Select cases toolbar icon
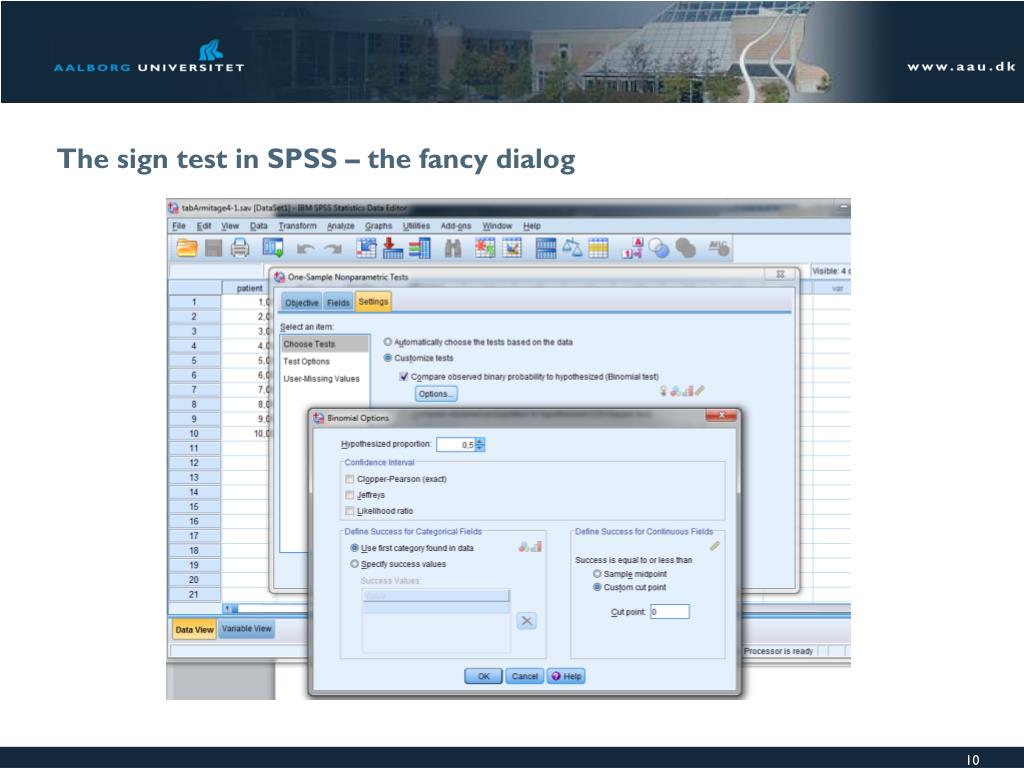Viewport: 1024px width, 768px height. [598, 248]
